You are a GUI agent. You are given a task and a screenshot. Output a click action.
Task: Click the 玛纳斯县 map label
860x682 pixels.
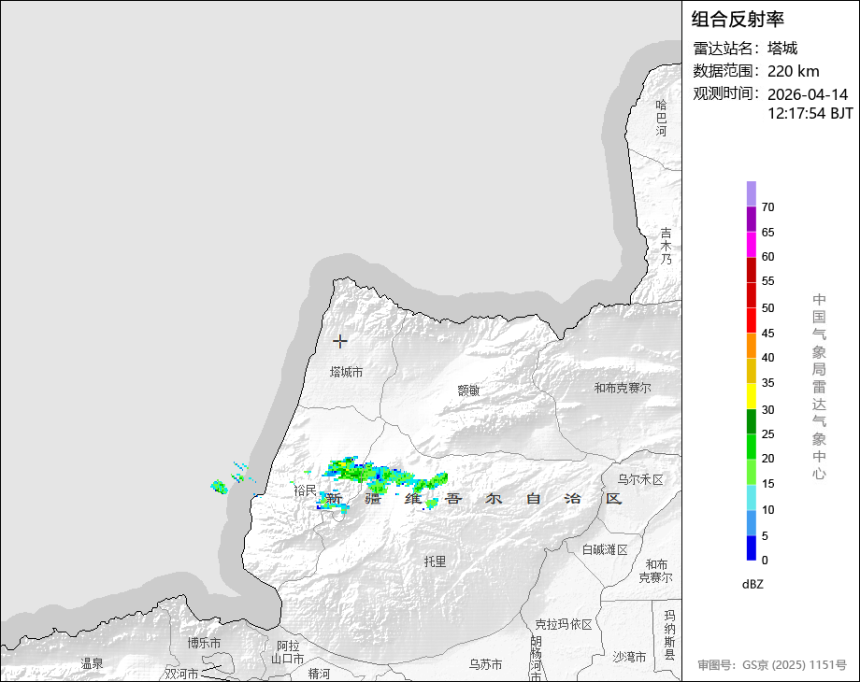pyautogui.click(x=670, y=635)
